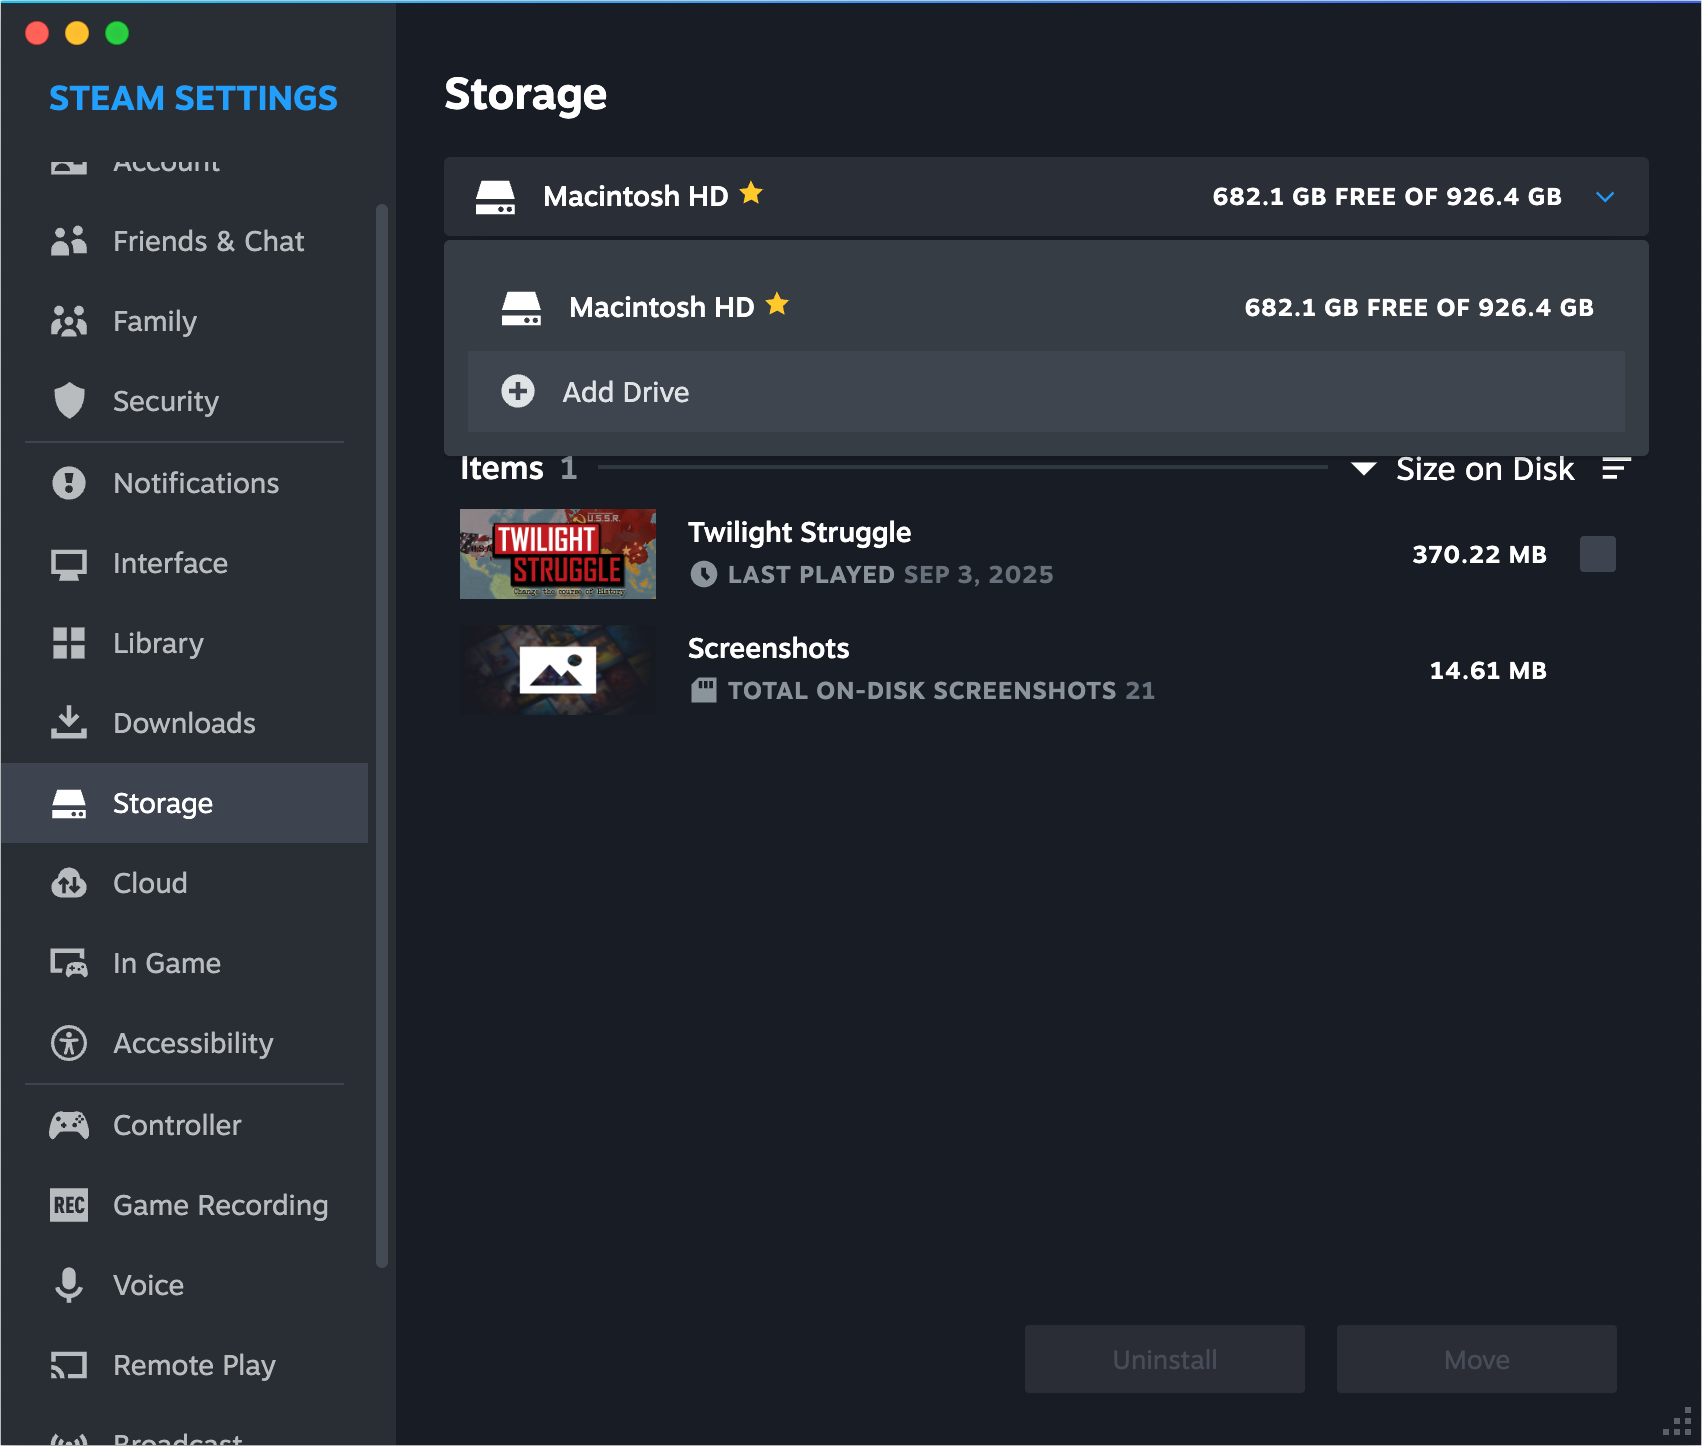Open Controller settings
This screenshot has width=1702, height=1446.
click(x=185, y=1125)
